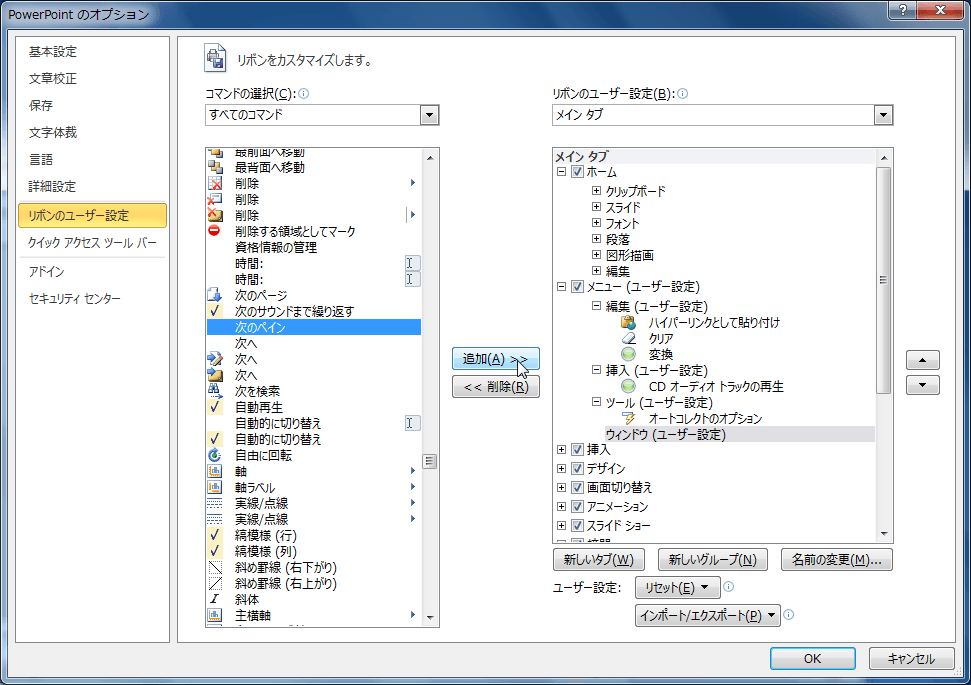Screen dimensions: 971x685
Task: Open the メイン タブ dropdown
Action: click(x=882, y=115)
